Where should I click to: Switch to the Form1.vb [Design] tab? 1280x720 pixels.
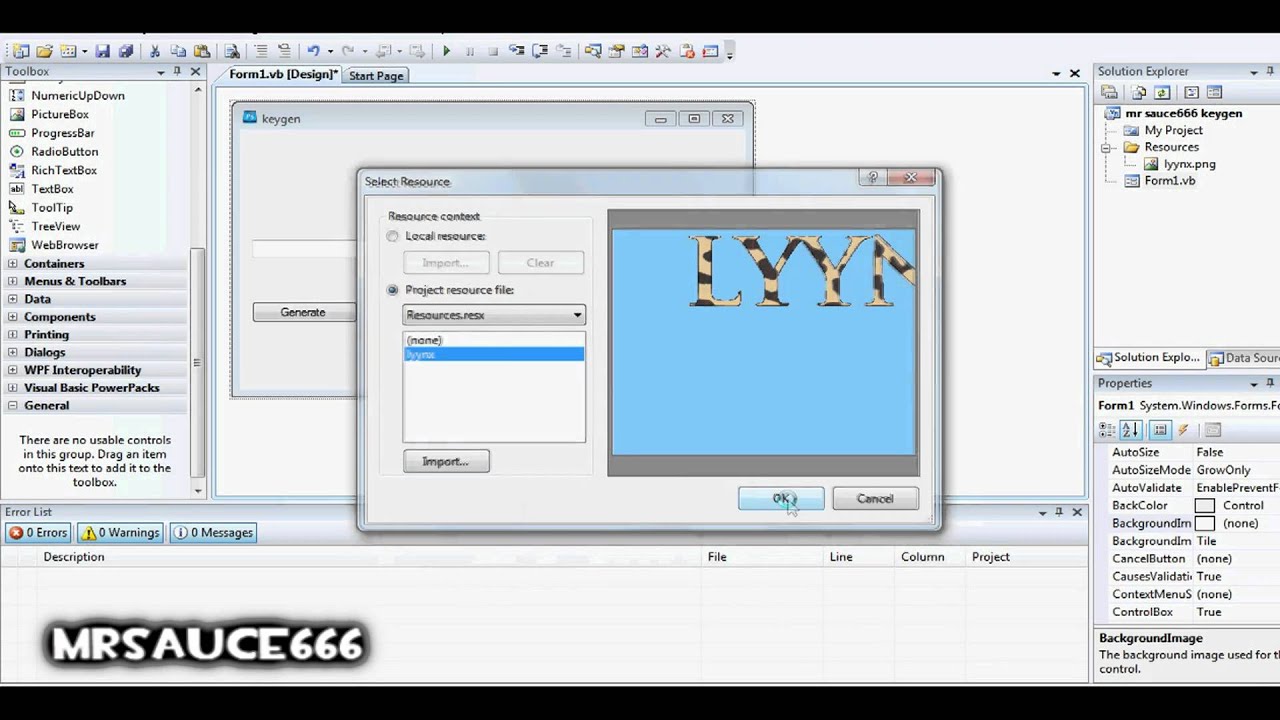(x=283, y=75)
